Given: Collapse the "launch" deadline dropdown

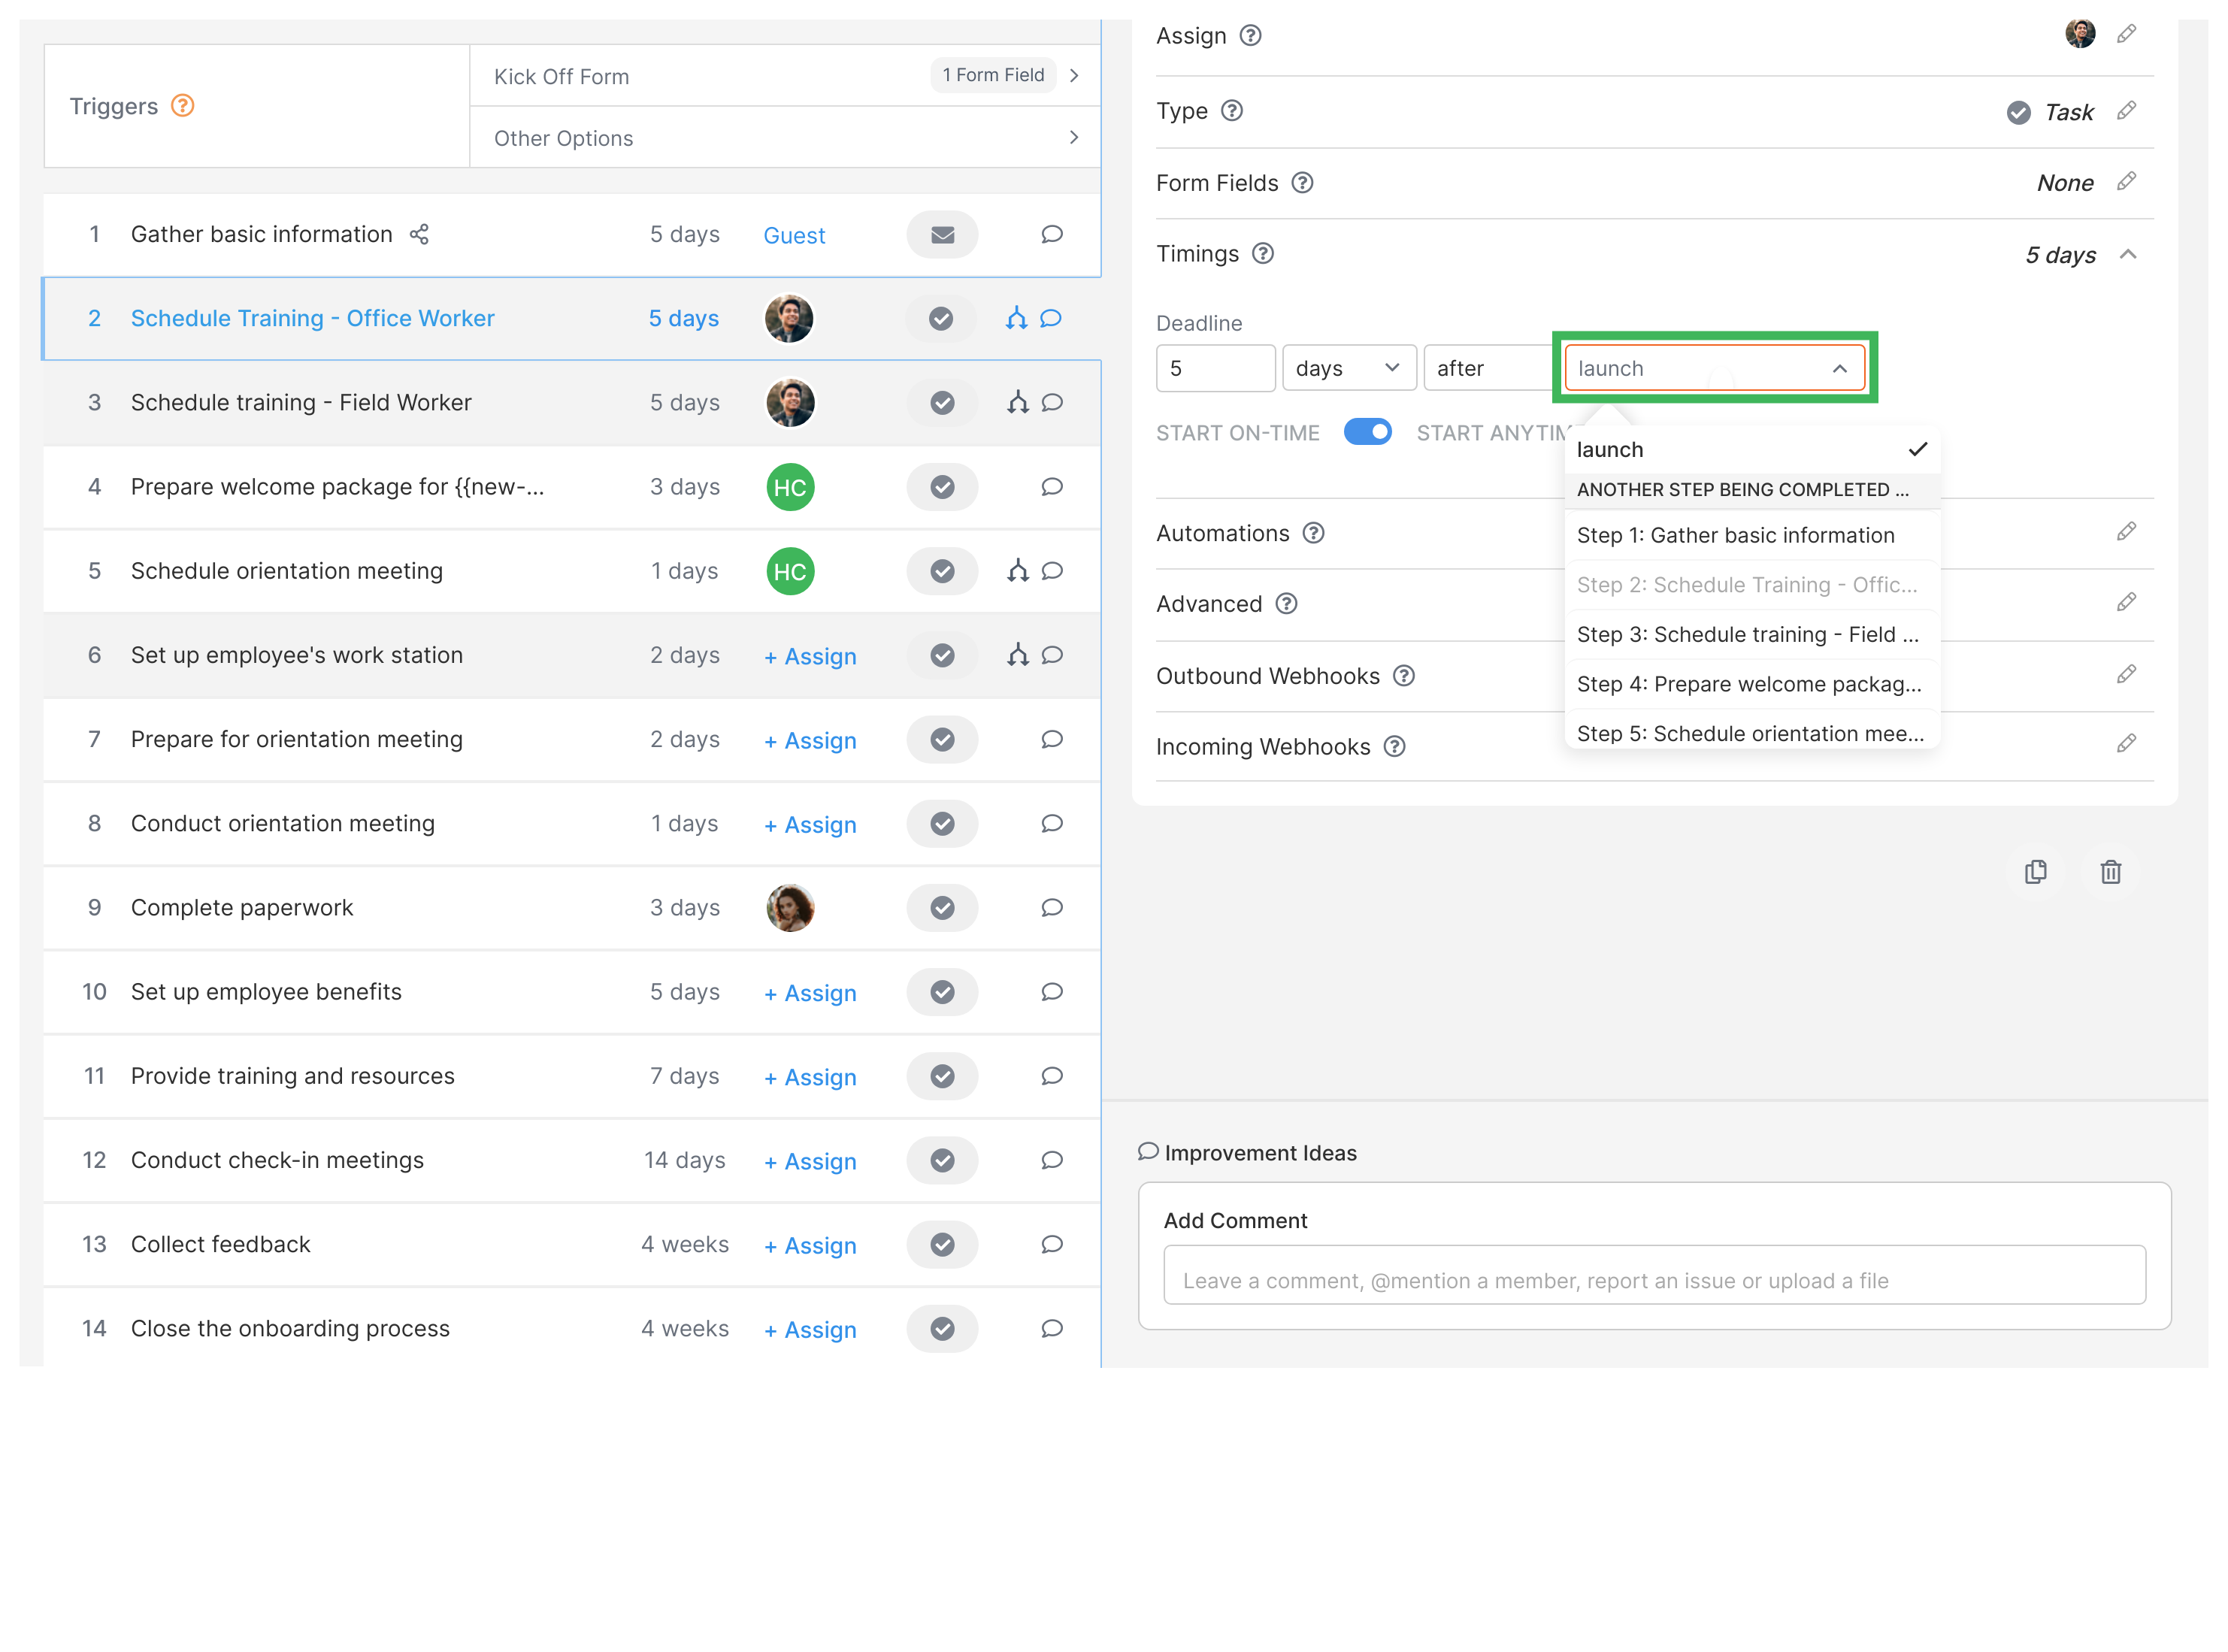Looking at the screenshot, I should click(1840, 368).
